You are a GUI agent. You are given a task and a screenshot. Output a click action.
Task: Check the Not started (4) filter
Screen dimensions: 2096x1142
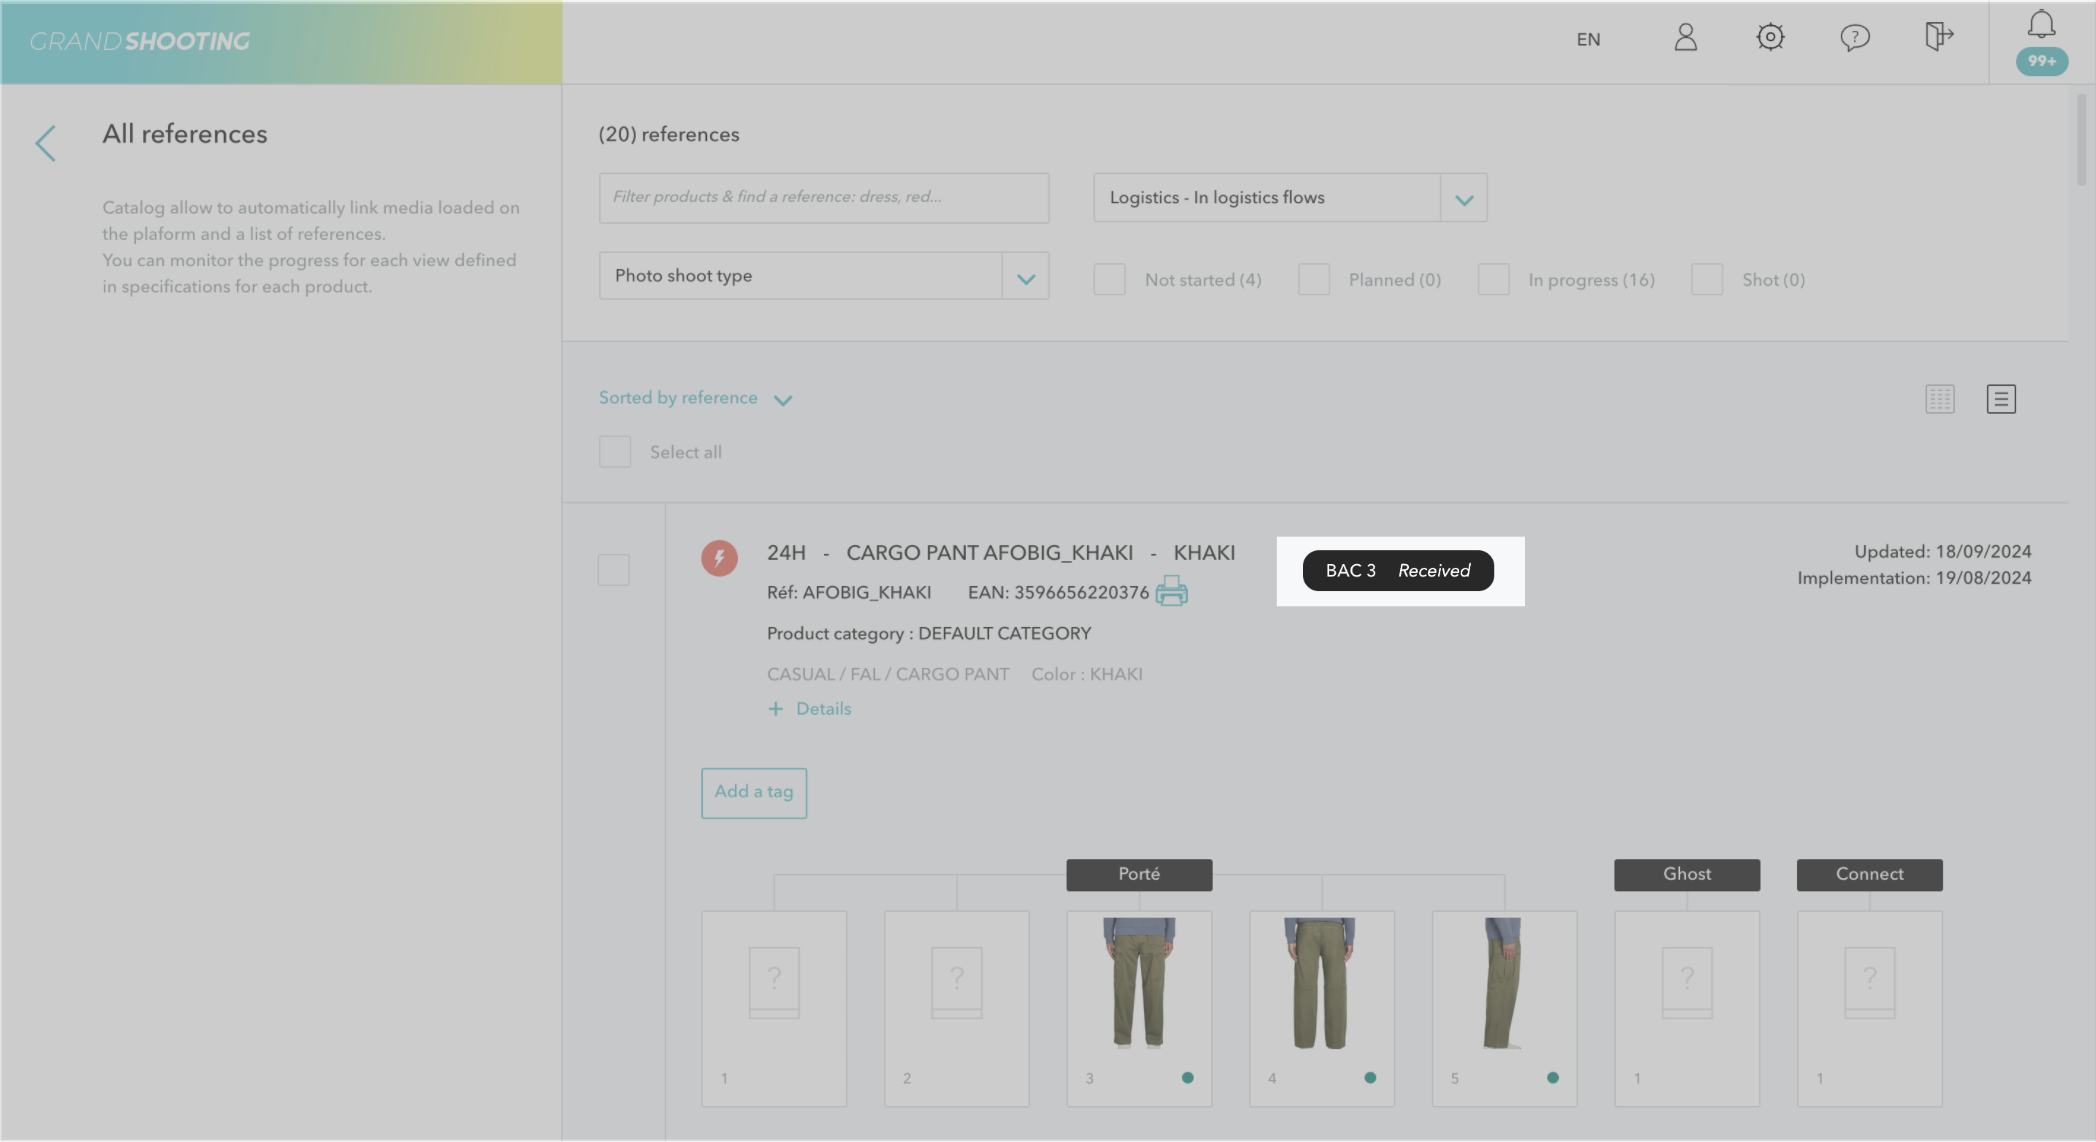click(1109, 280)
